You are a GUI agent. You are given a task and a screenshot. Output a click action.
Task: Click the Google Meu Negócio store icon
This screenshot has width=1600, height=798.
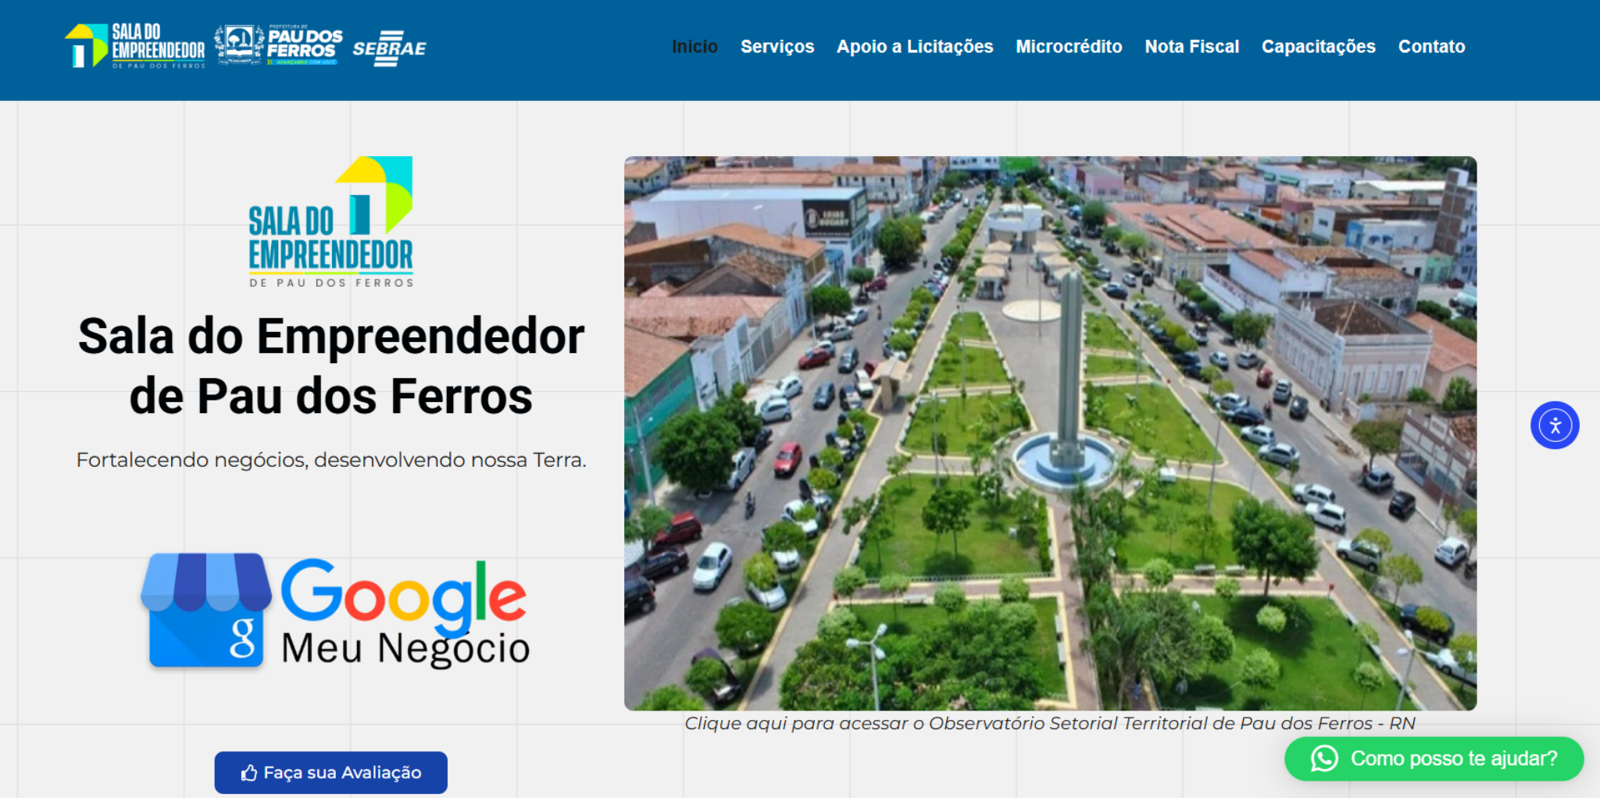point(206,610)
